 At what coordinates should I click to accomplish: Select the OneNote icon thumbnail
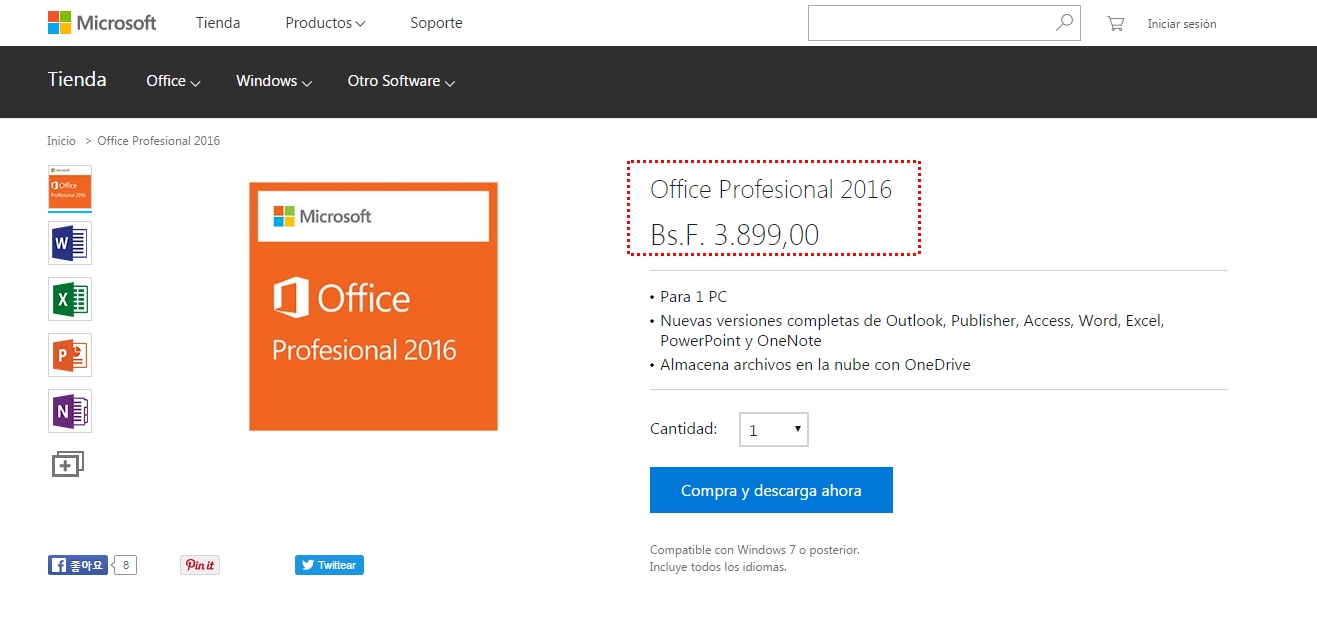(70, 411)
